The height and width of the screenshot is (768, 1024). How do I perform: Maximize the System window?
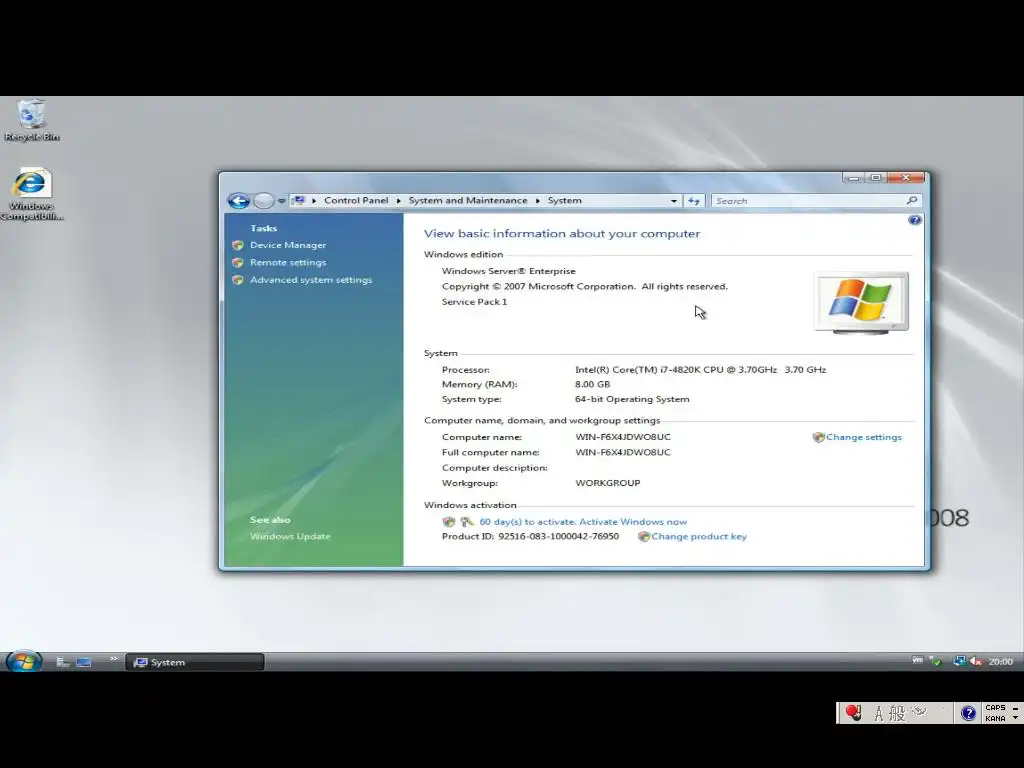(876, 178)
